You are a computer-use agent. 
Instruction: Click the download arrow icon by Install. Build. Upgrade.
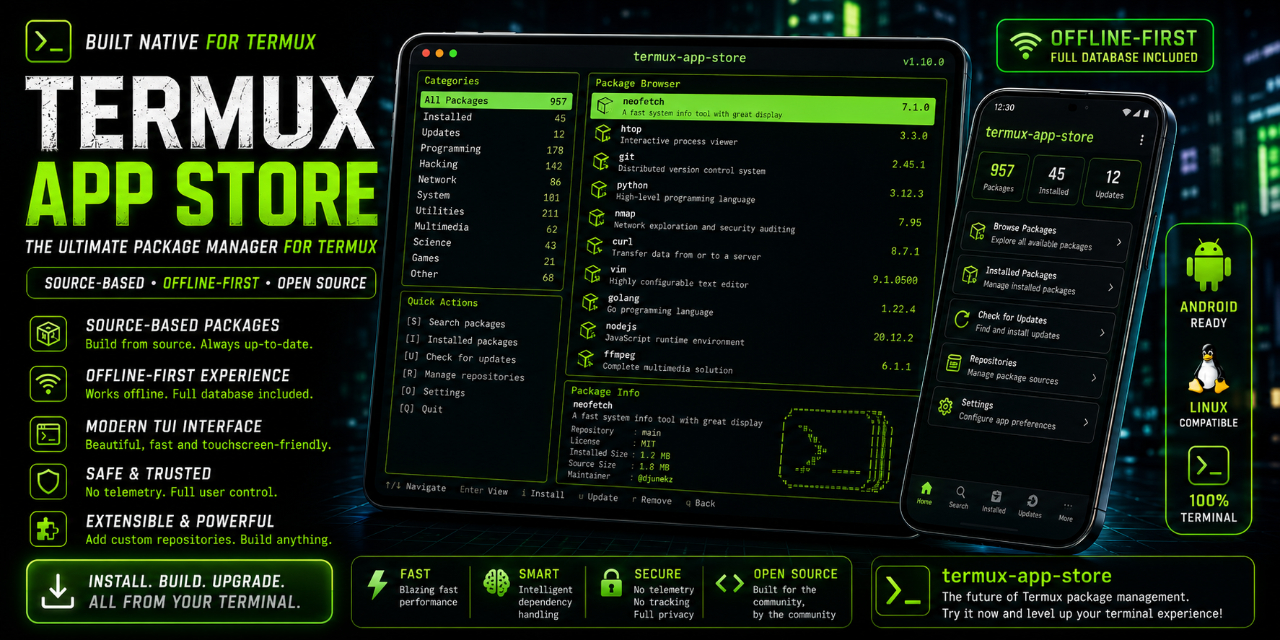point(57,590)
